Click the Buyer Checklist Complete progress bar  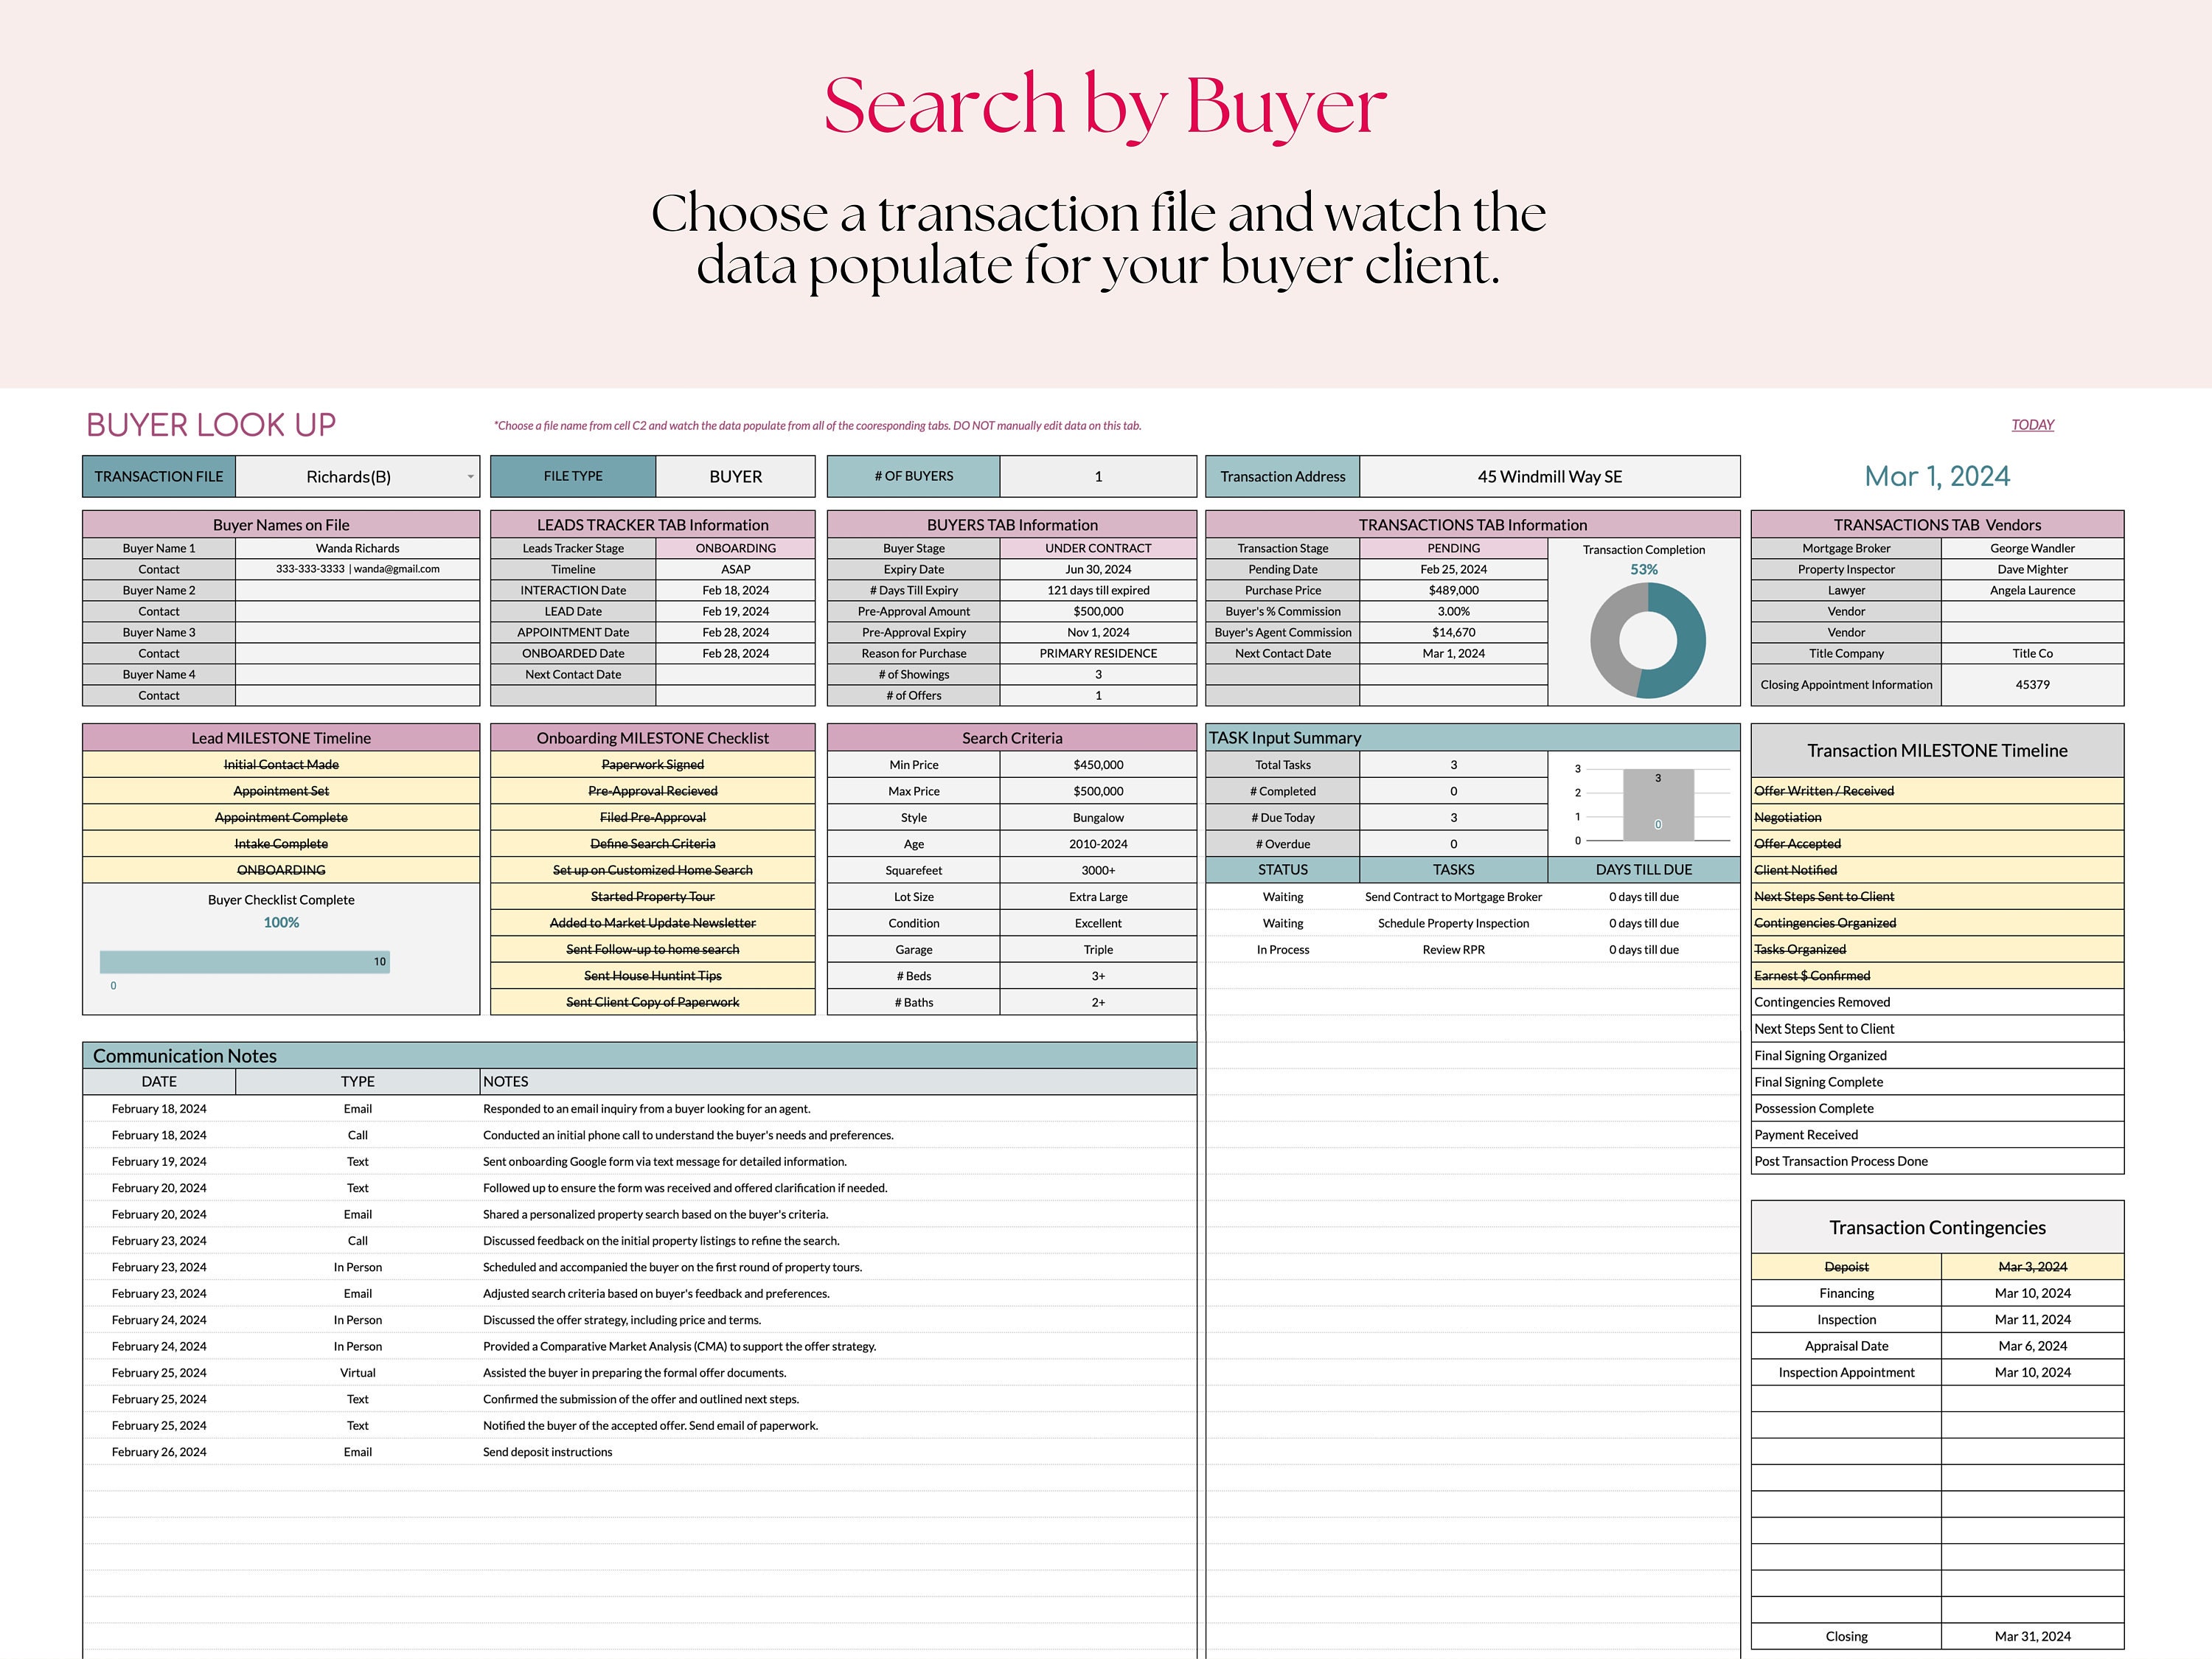point(245,961)
